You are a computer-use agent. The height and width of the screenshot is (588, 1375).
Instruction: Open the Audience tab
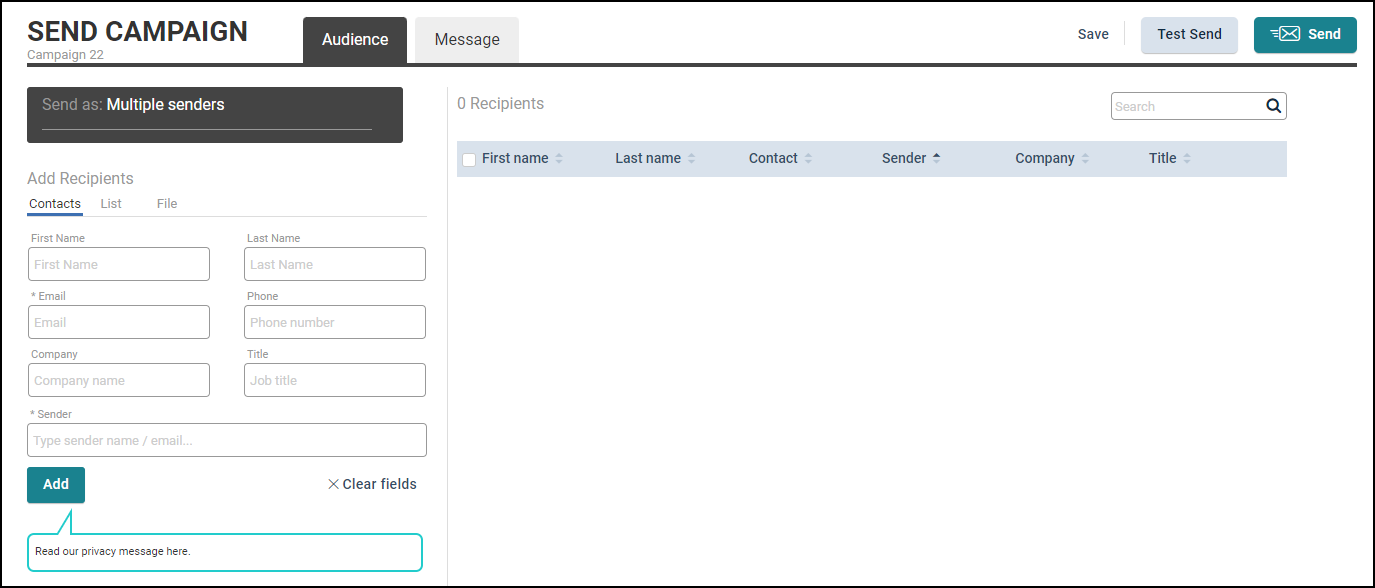(x=355, y=40)
